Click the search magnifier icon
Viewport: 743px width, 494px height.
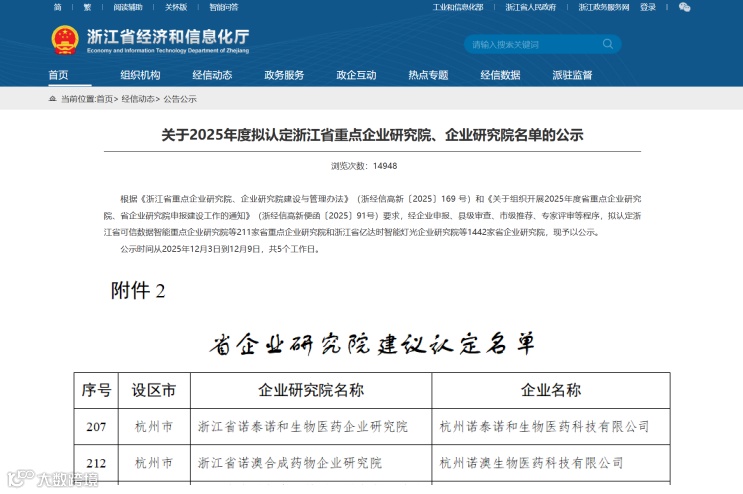(x=607, y=44)
